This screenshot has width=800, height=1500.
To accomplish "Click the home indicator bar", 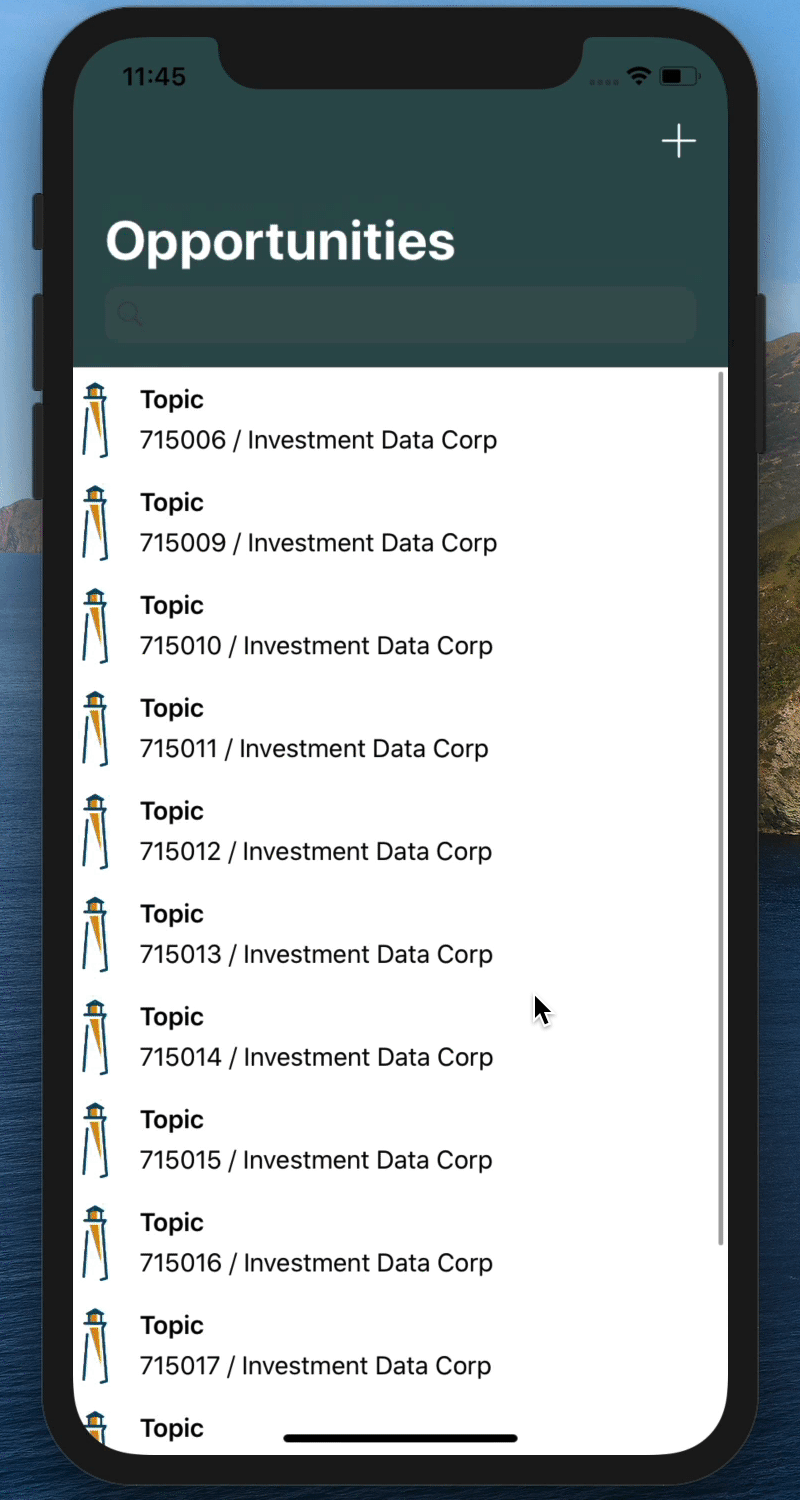I will coord(400,1438).
